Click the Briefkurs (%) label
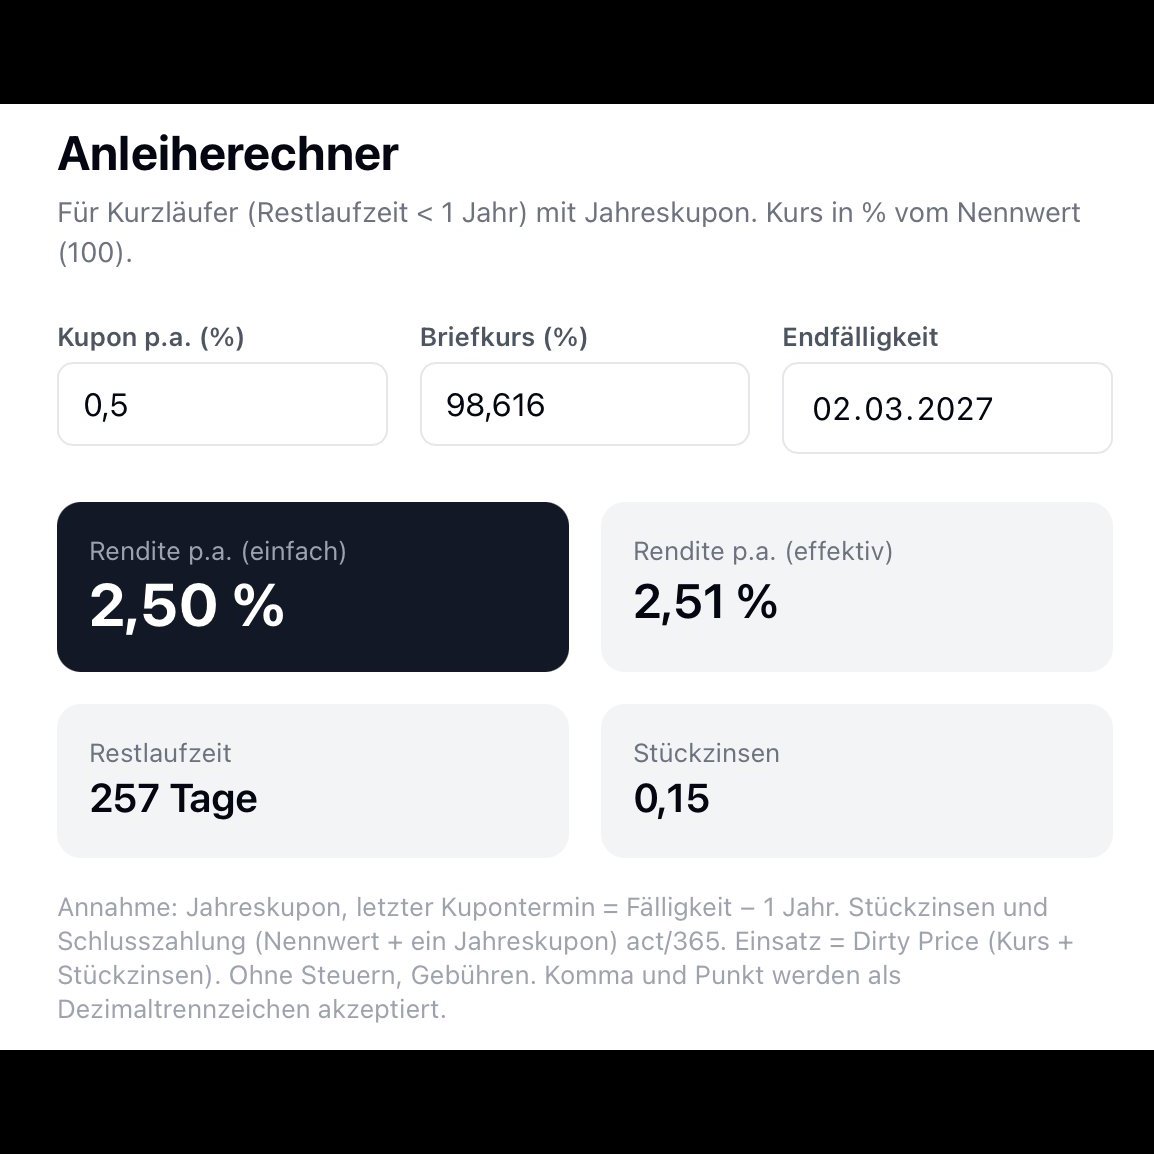The image size is (1154, 1154). [x=504, y=337]
